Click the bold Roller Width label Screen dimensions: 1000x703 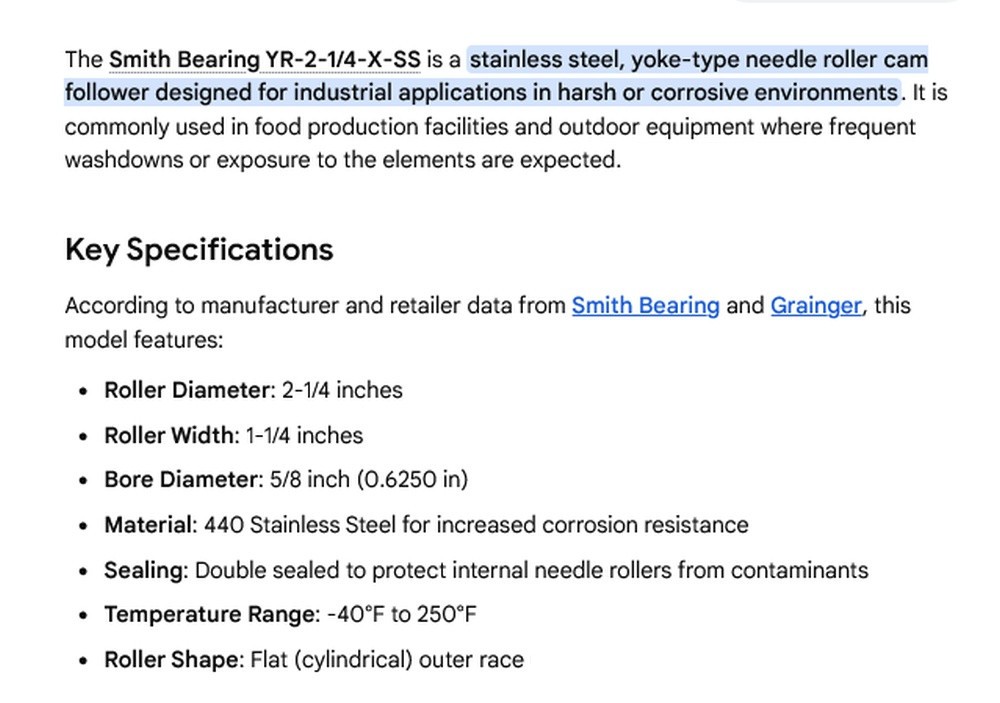(169, 436)
